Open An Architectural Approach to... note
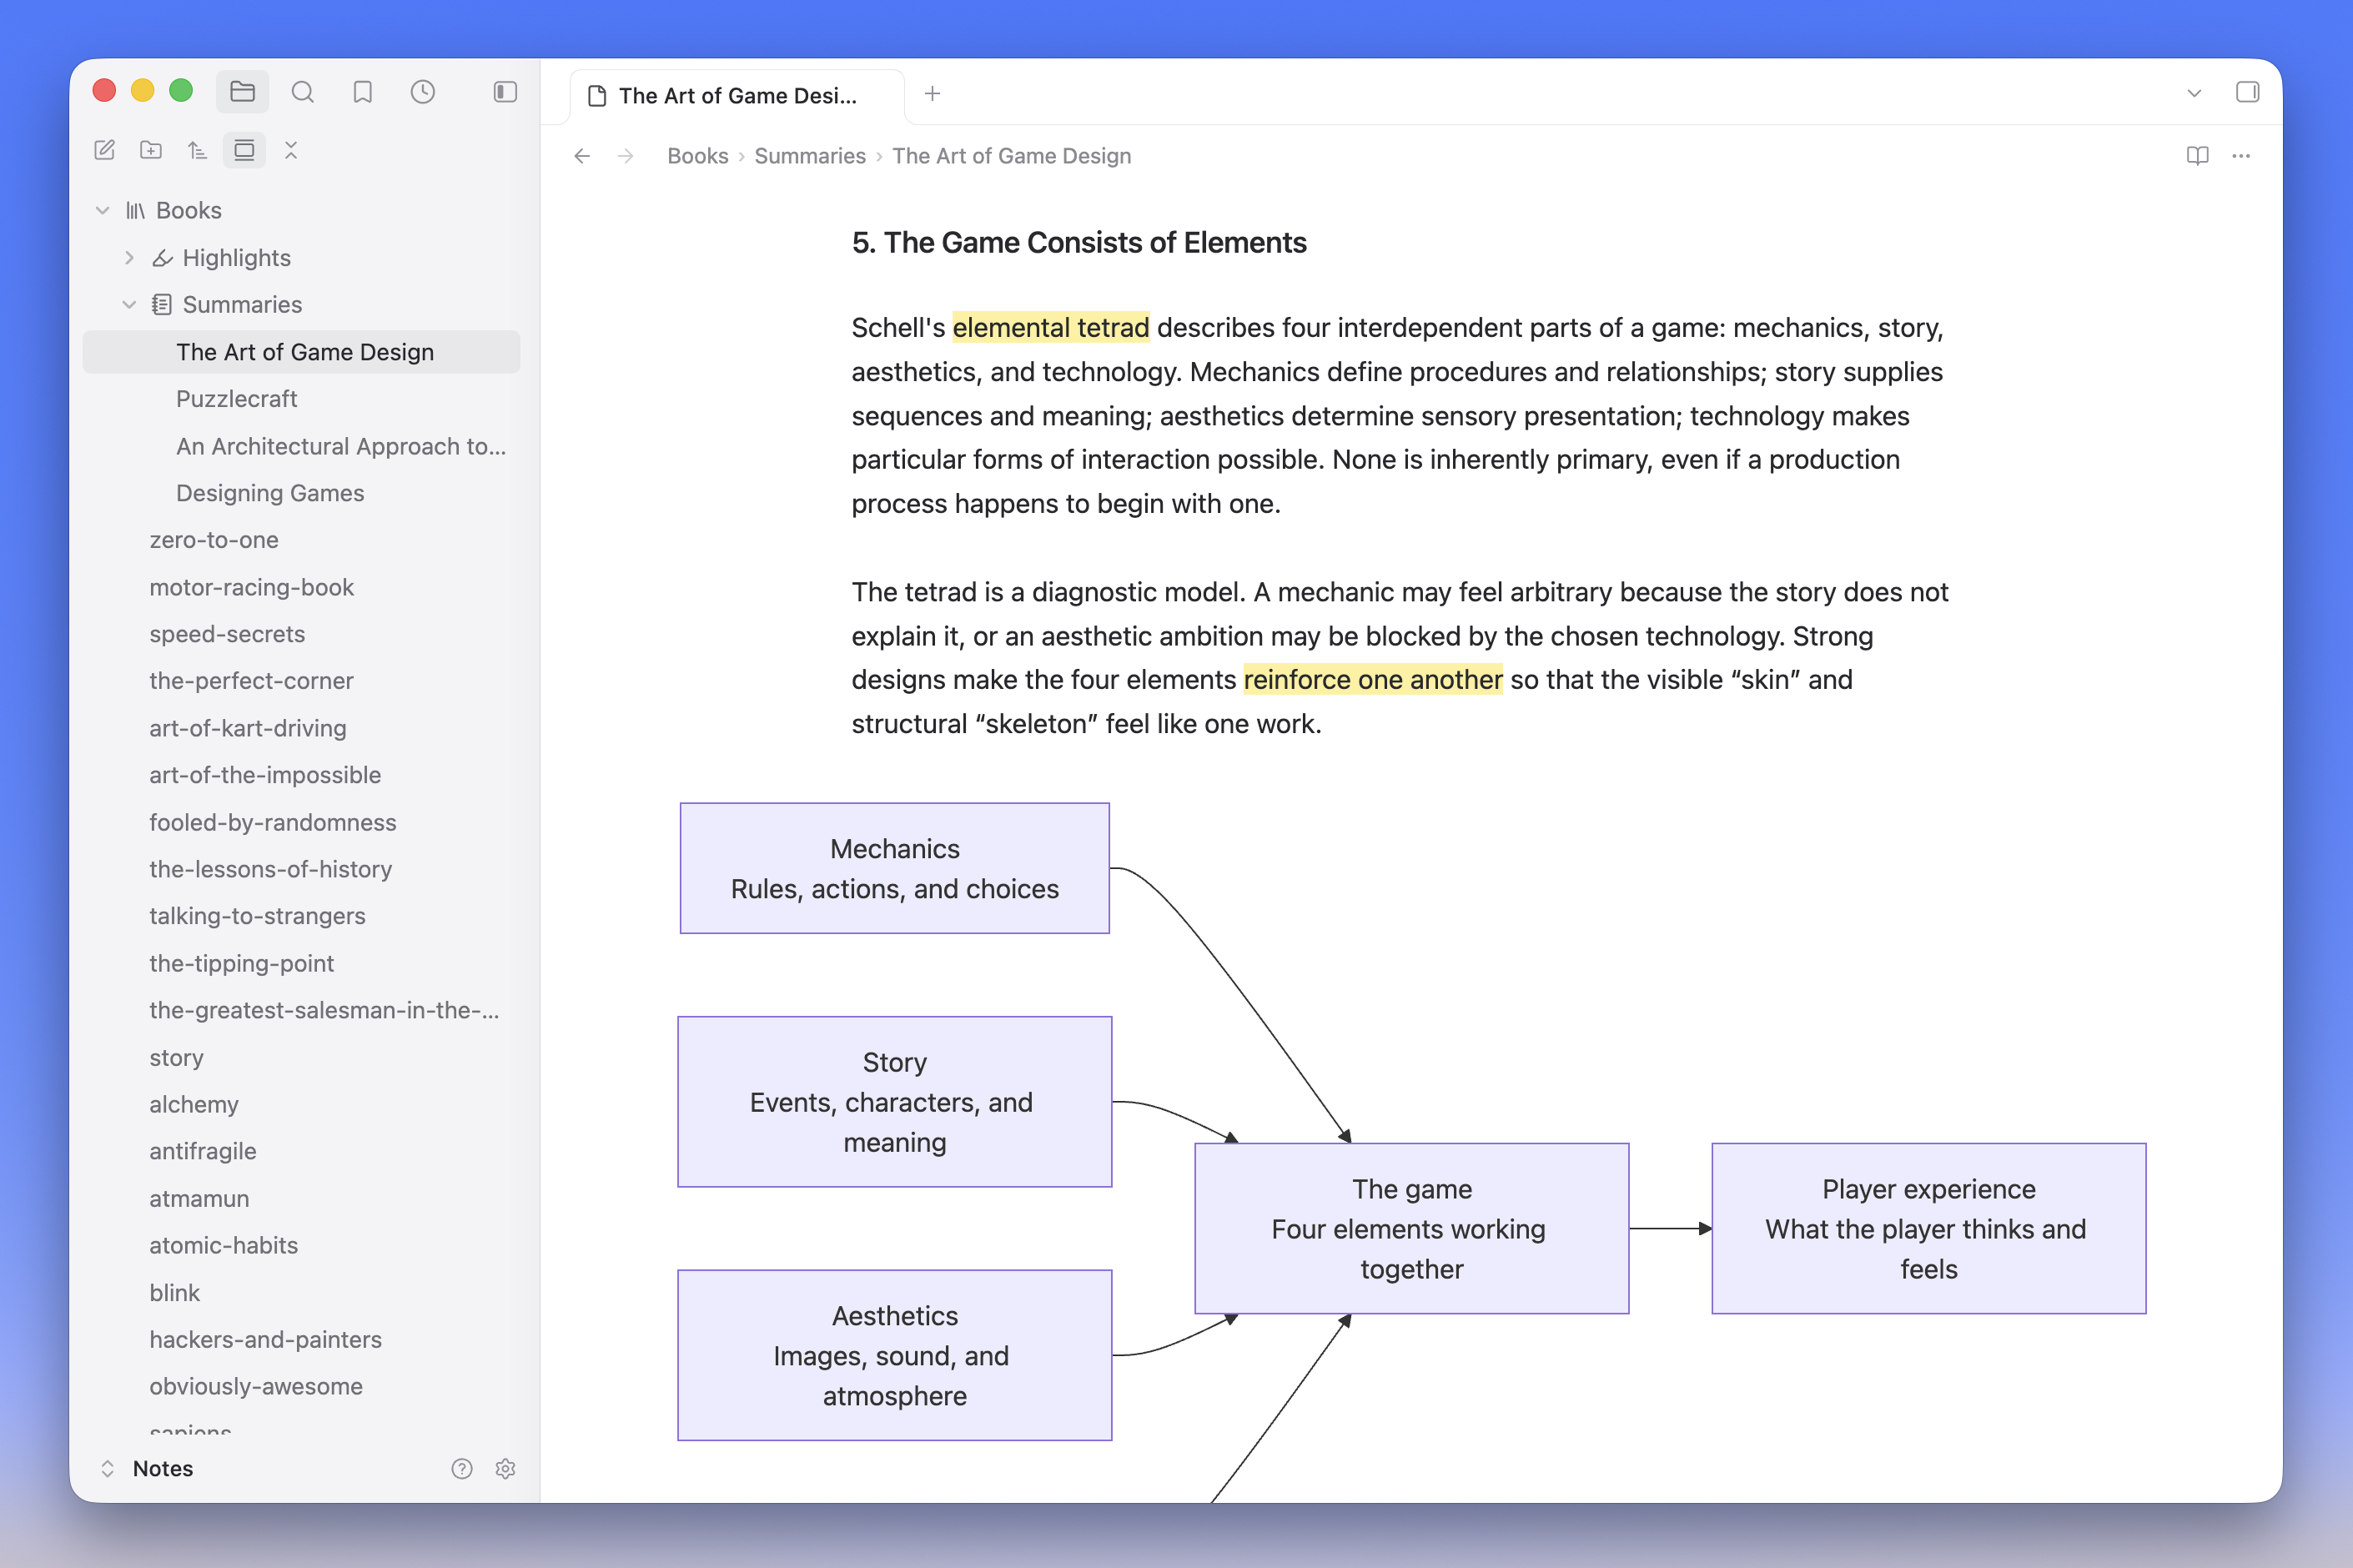The height and width of the screenshot is (1568, 2353). pos(301,446)
